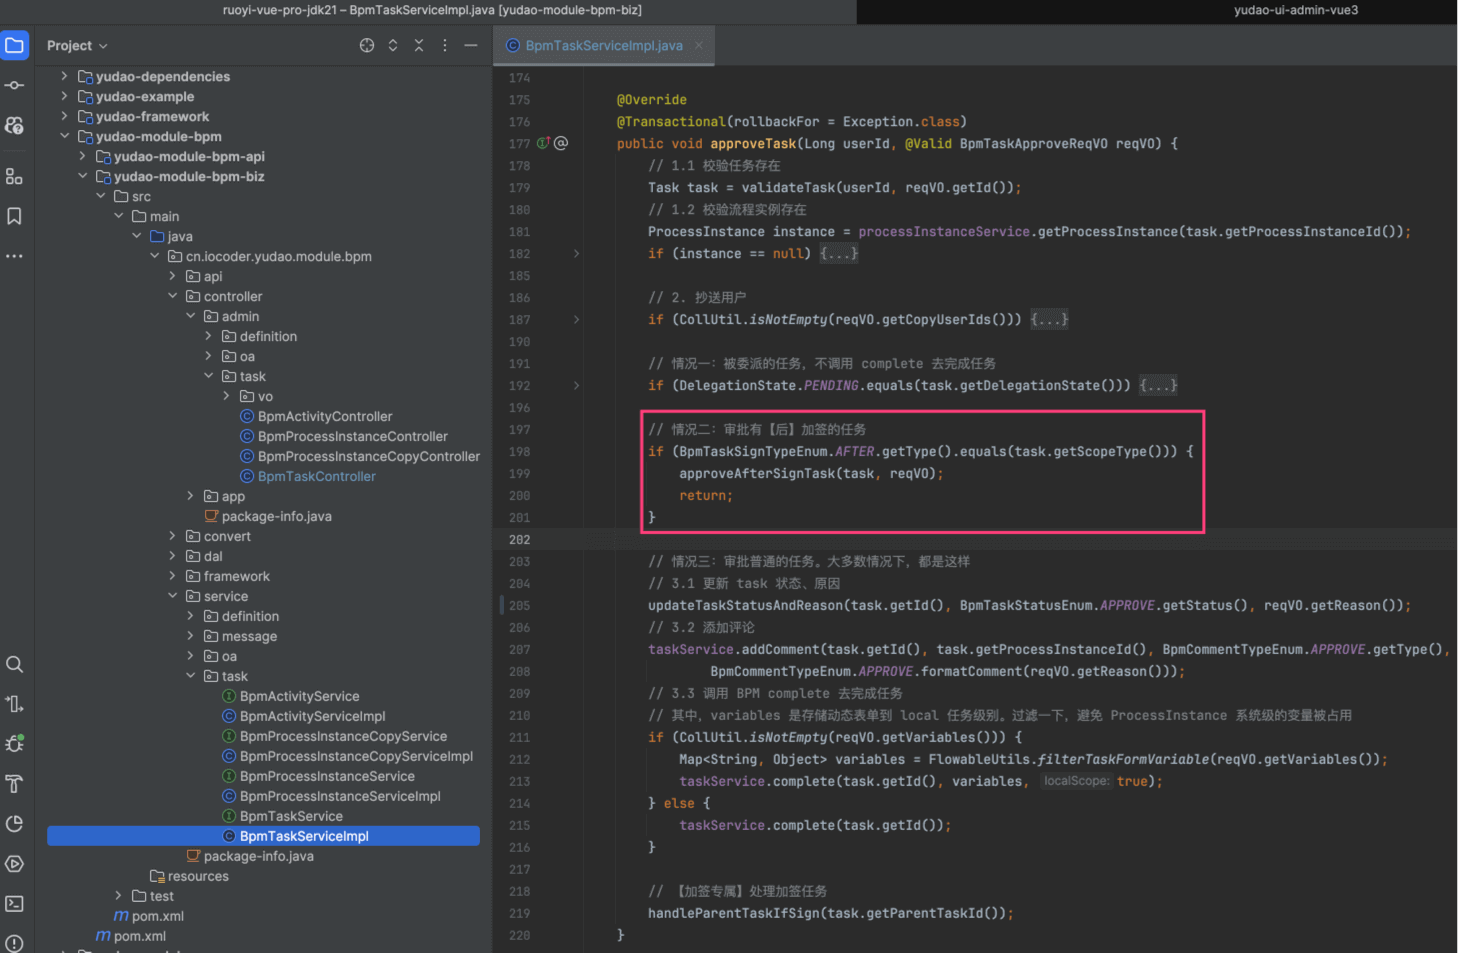This screenshot has width=1458, height=953.
Task: Unfold collapsed block at line 182
Action: tap(576, 254)
